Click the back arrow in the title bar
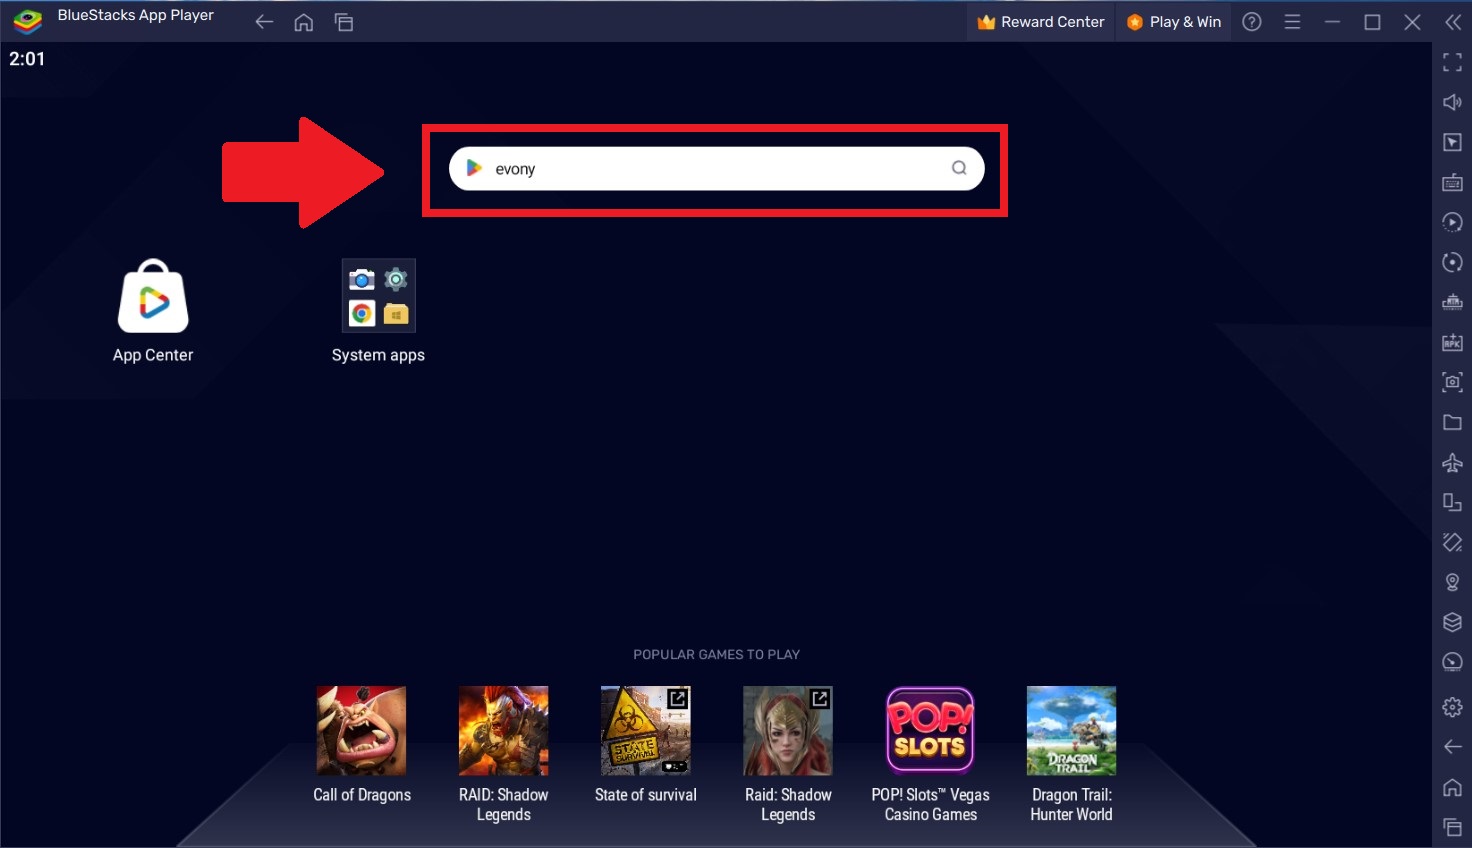Screen dimensions: 1472x848 [x=264, y=22]
